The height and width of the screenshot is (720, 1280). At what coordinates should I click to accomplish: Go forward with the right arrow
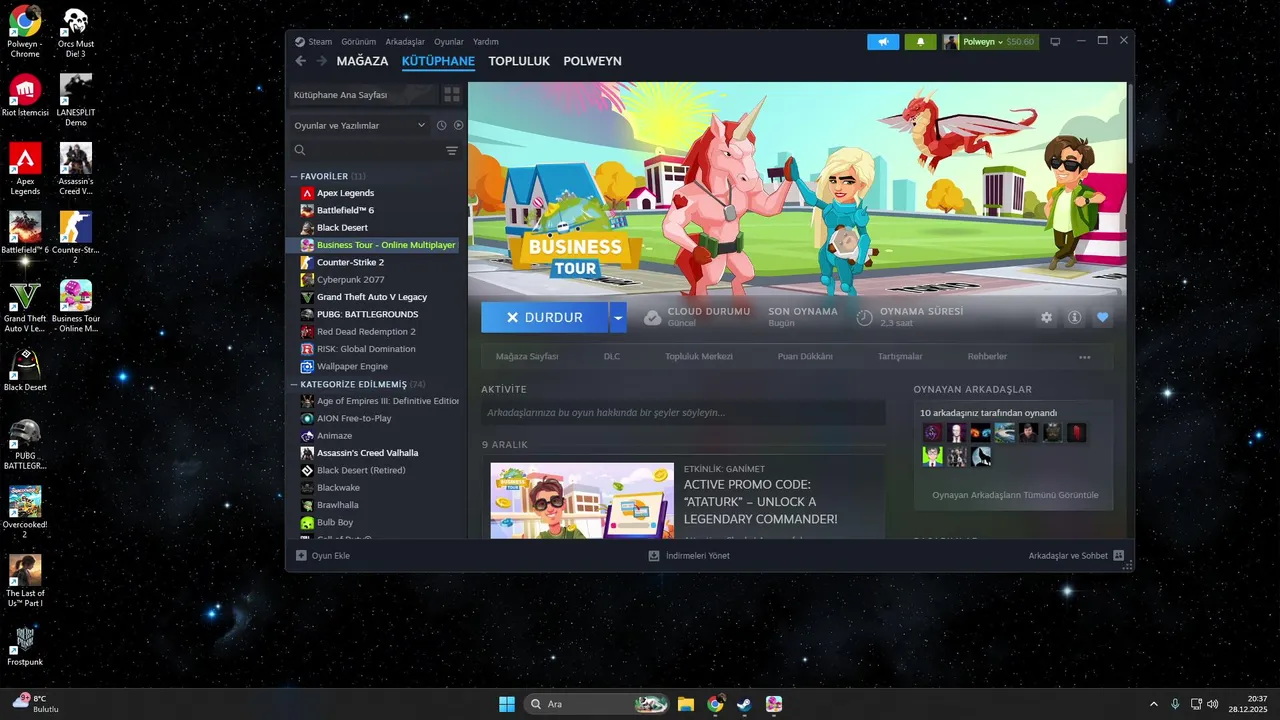point(321,61)
